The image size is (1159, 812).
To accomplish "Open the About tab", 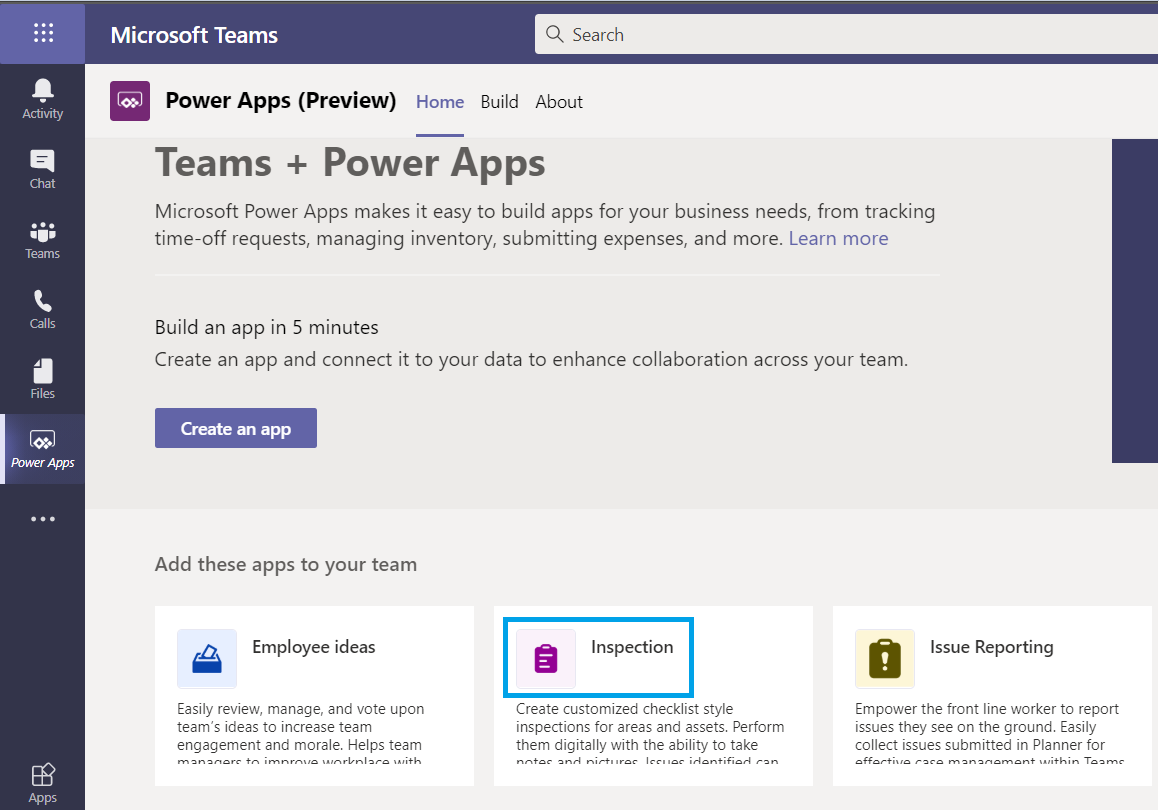I will (559, 101).
